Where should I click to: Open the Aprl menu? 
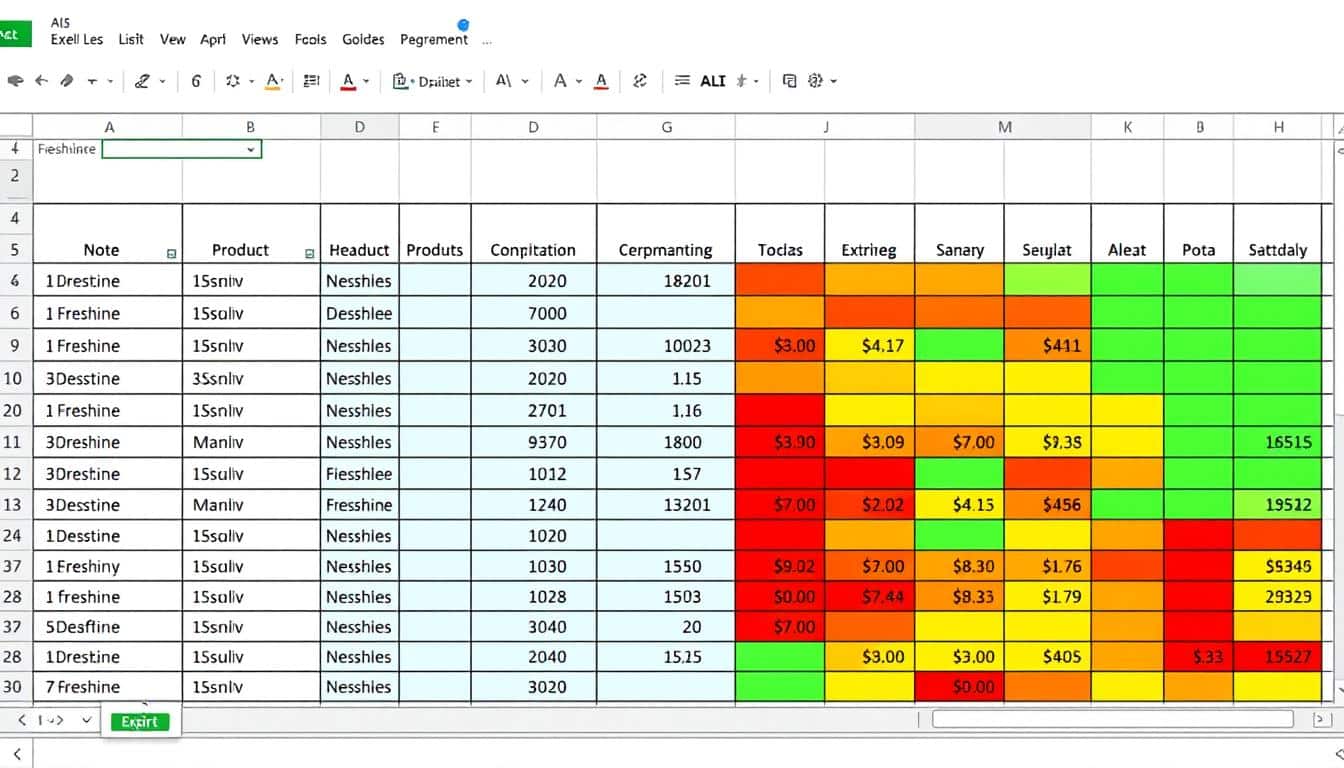pyautogui.click(x=213, y=40)
